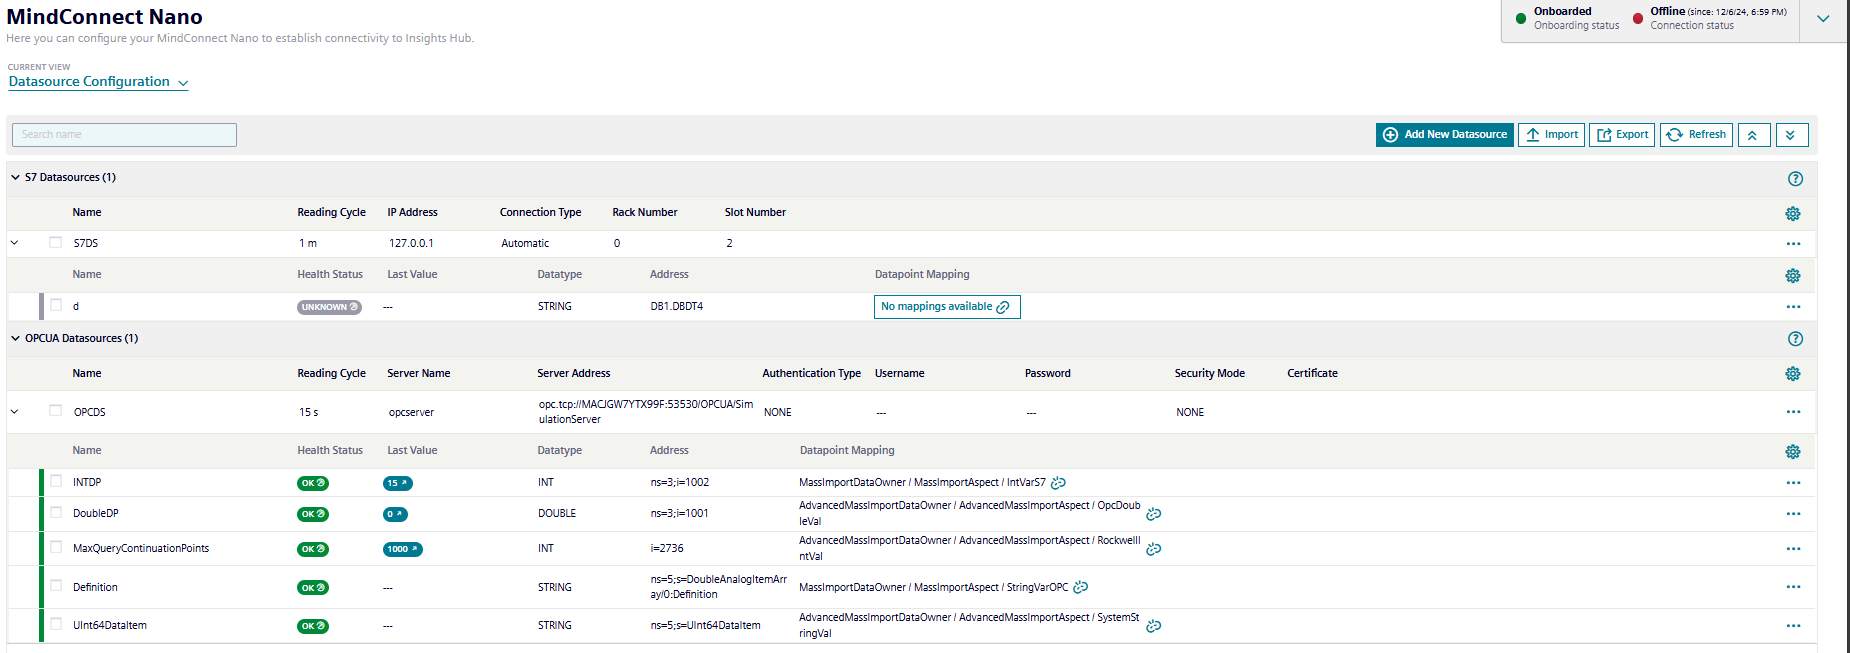
Task: Click OPCDS server address opc.tcp text
Action: pos(646,412)
